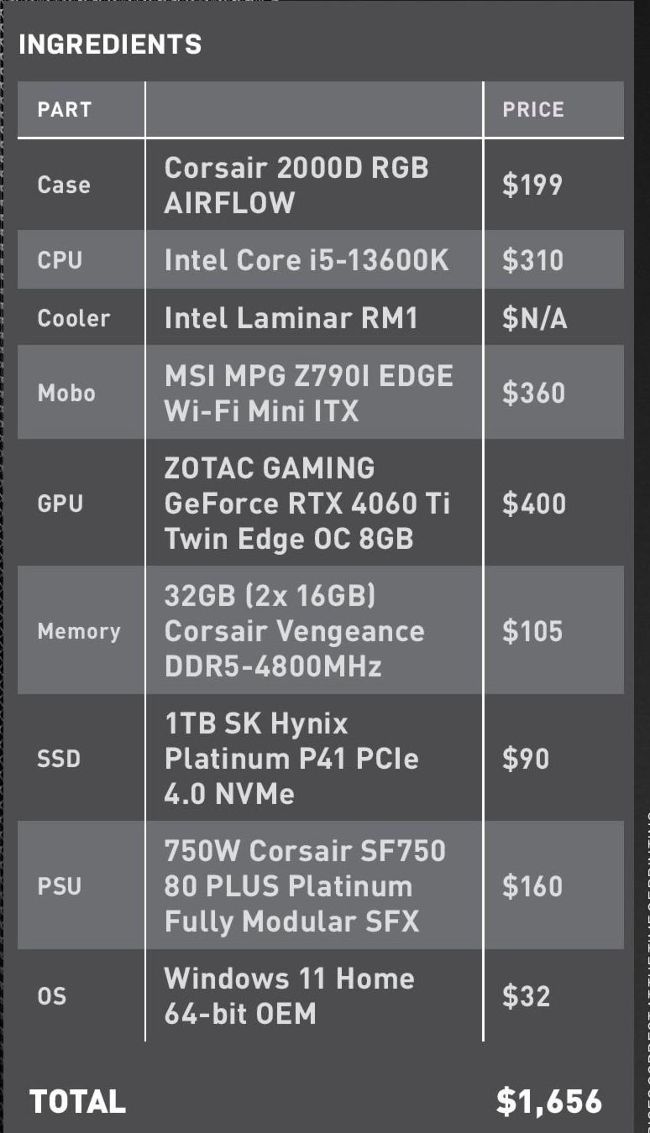Select the MSI MPG Z790I EDGE motherboard
Image resolution: width=650 pixels, height=1133 pixels.
[x=308, y=393]
